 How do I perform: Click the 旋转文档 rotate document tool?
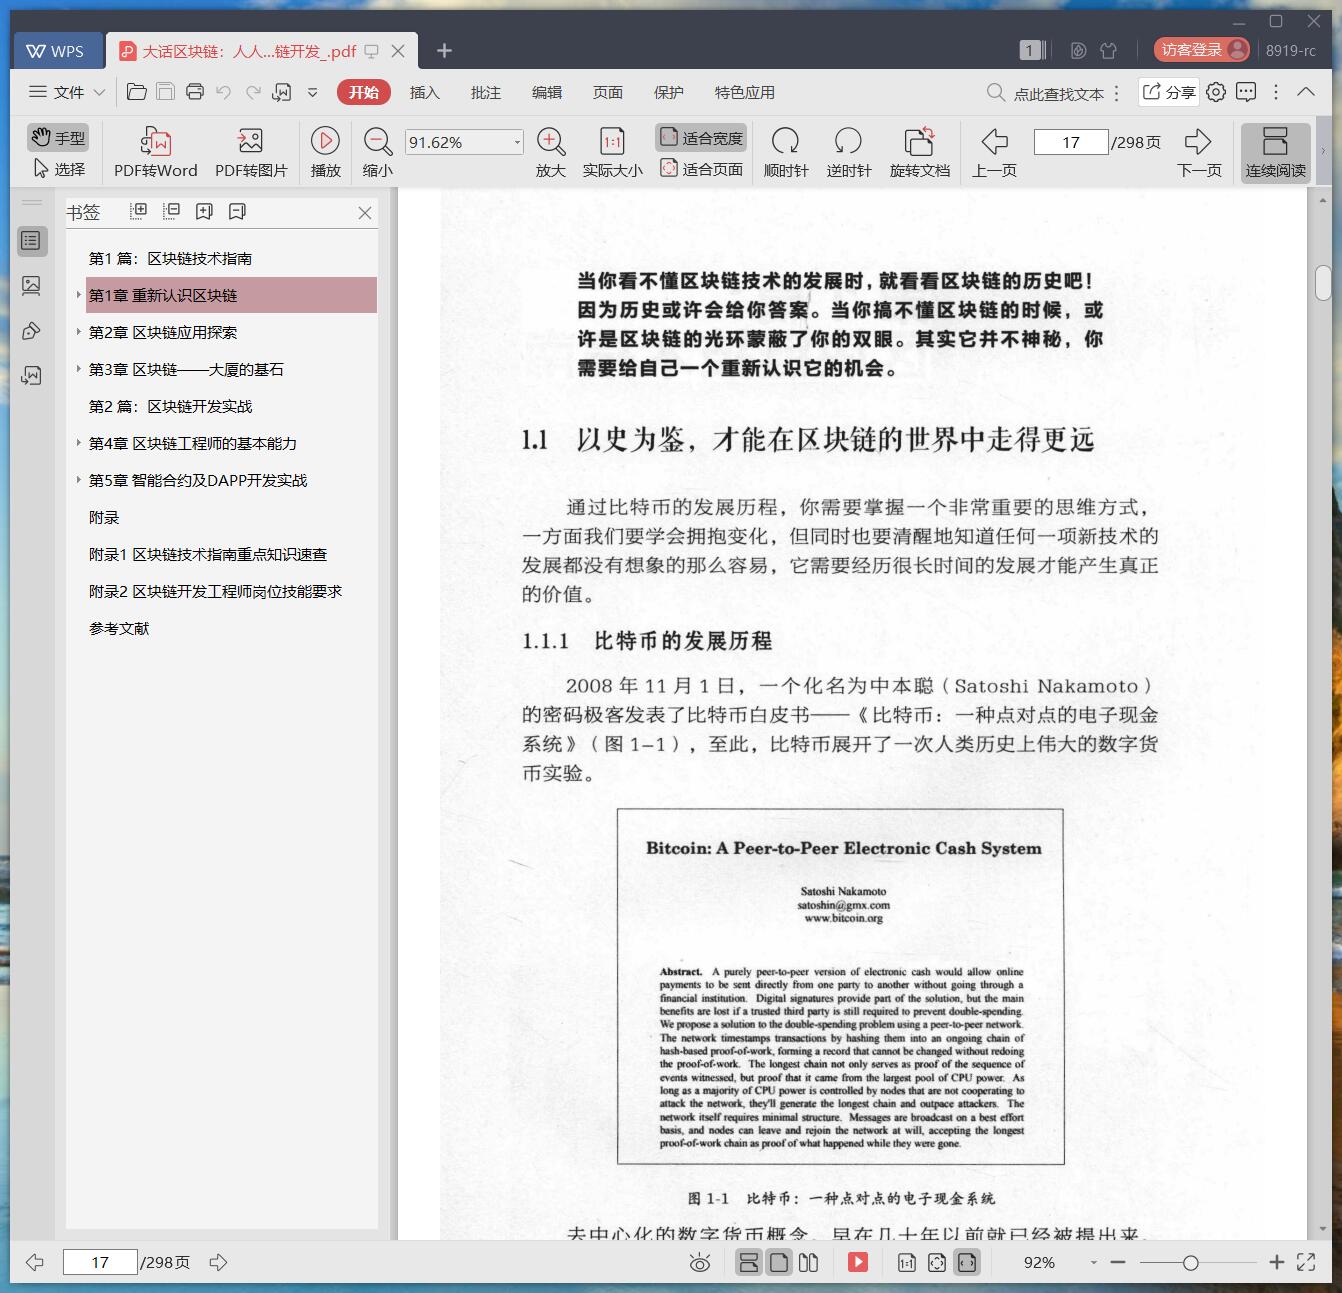[920, 152]
